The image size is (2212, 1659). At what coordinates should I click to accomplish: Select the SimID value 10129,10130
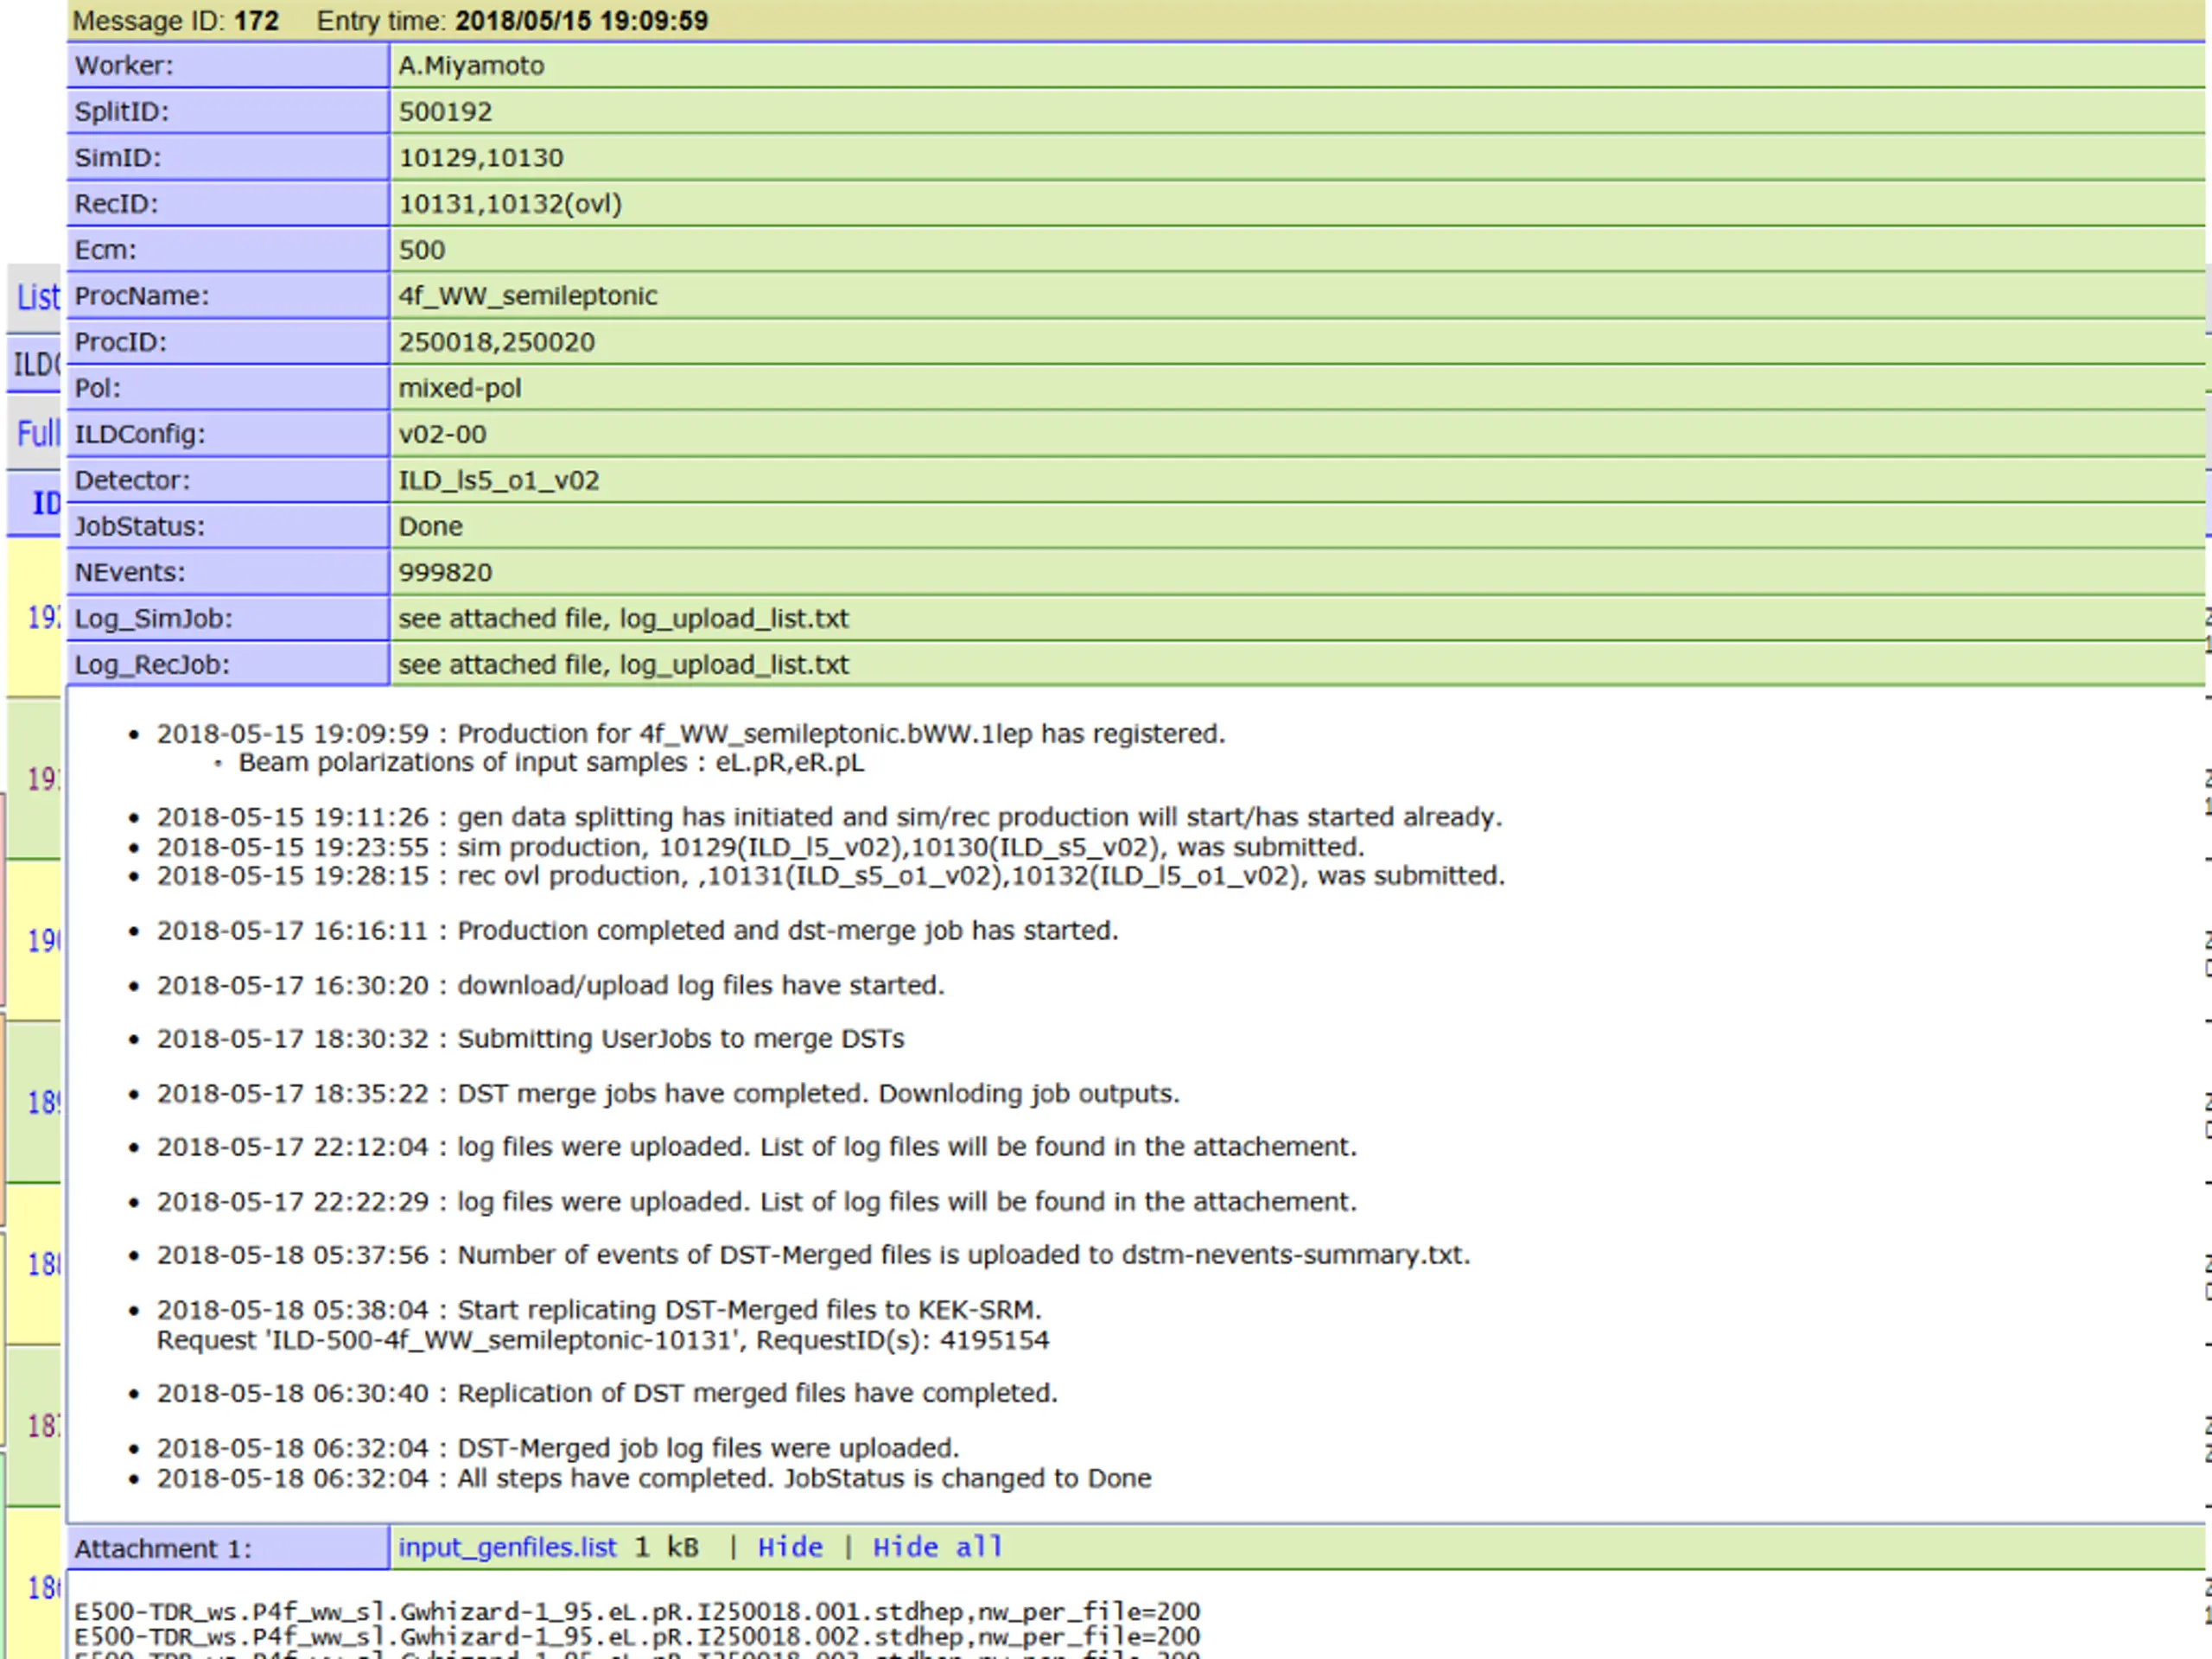481,158
